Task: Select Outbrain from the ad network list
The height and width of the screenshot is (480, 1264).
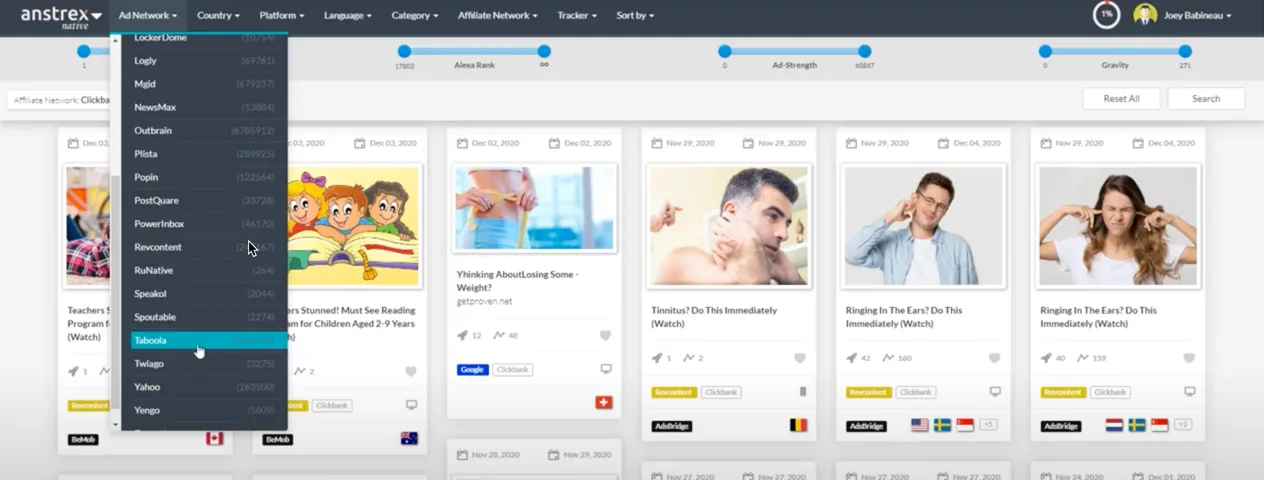Action: pyautogui.click(x=205, y=130)
